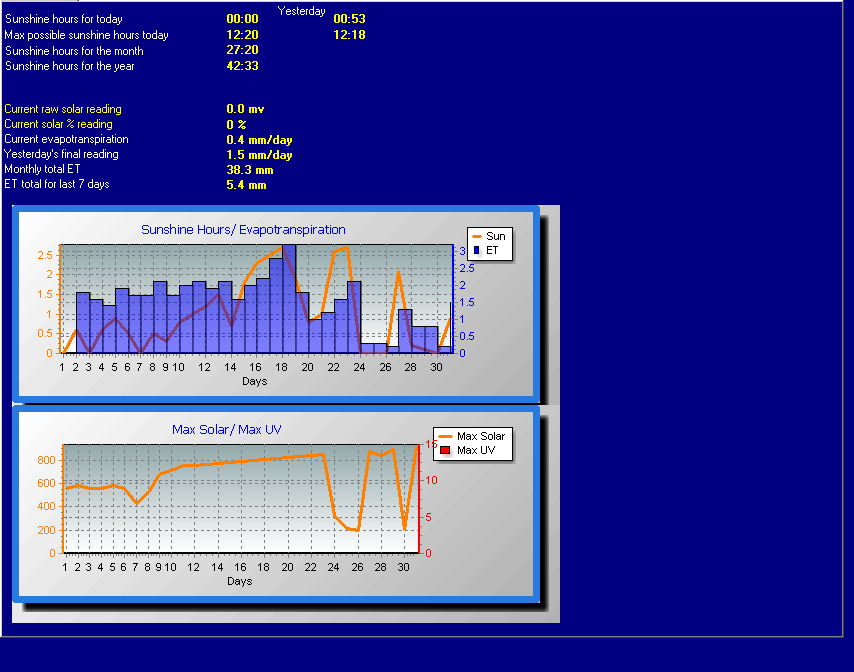Screen dimensions: 854x672
Task: Click the evapotranspiration value 0.4 mm/day
Action: tap(259, 140)
